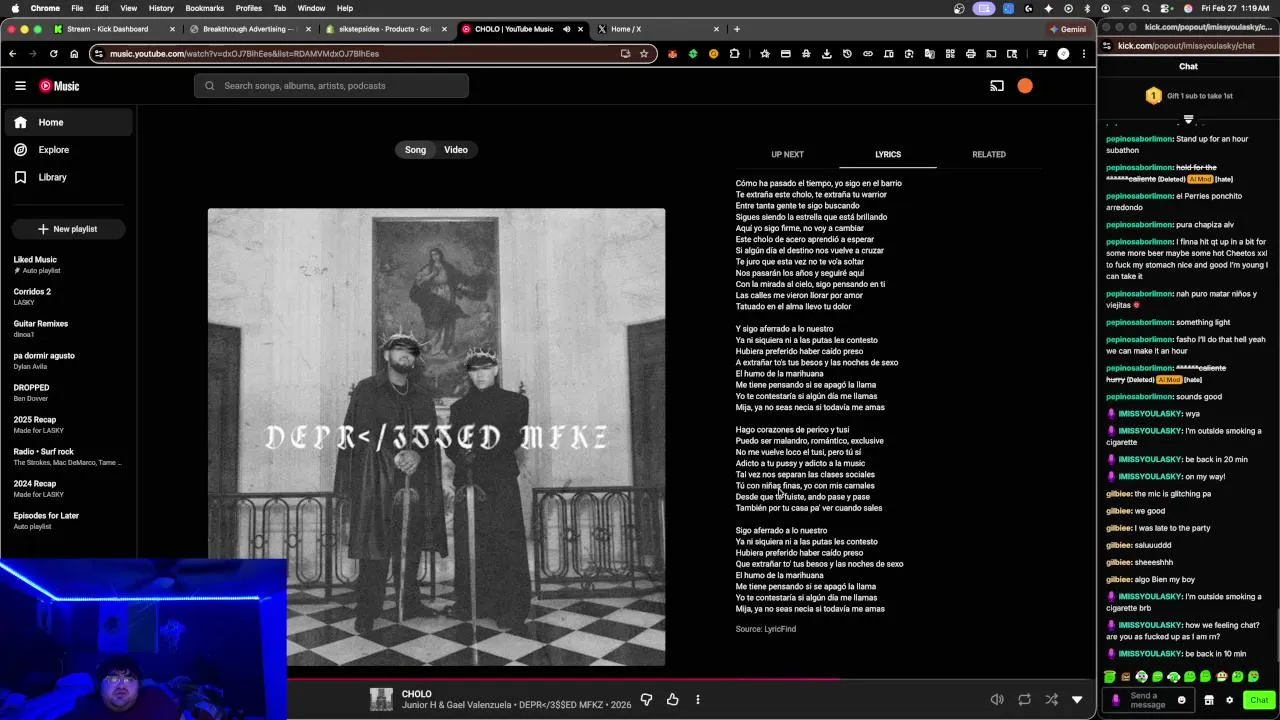Focus the Search songs, albums, artists field

331,86
